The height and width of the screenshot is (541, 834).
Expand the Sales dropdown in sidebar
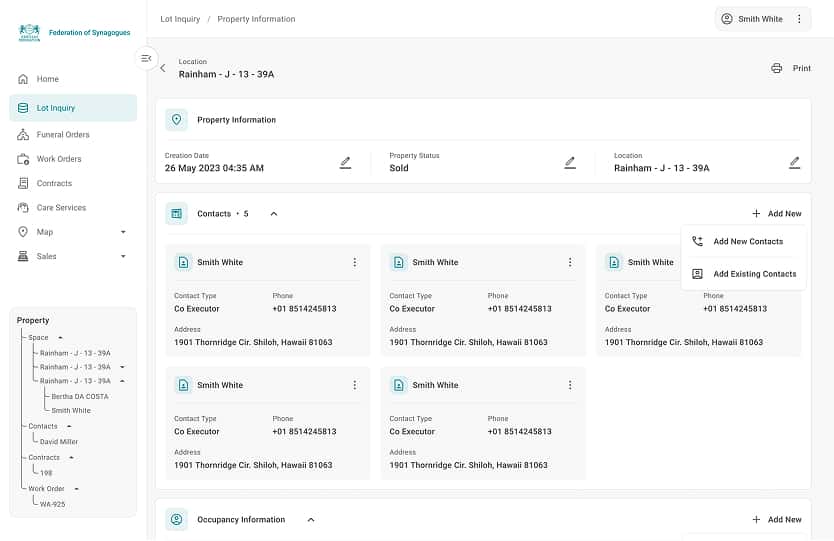(123, 257)
